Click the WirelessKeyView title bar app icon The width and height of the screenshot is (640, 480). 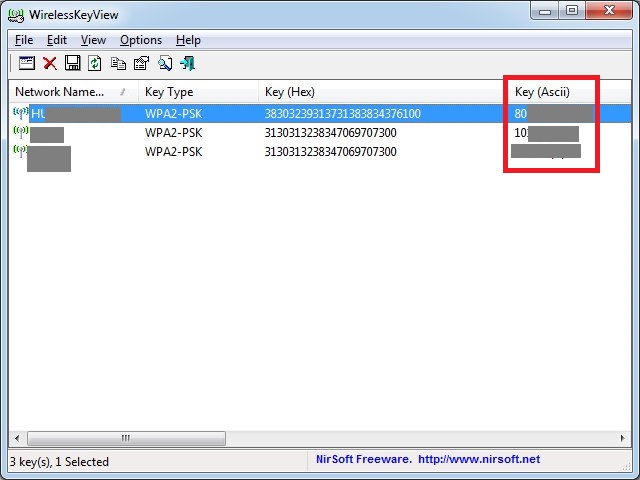pyautogui.click(x=16, y=15)
